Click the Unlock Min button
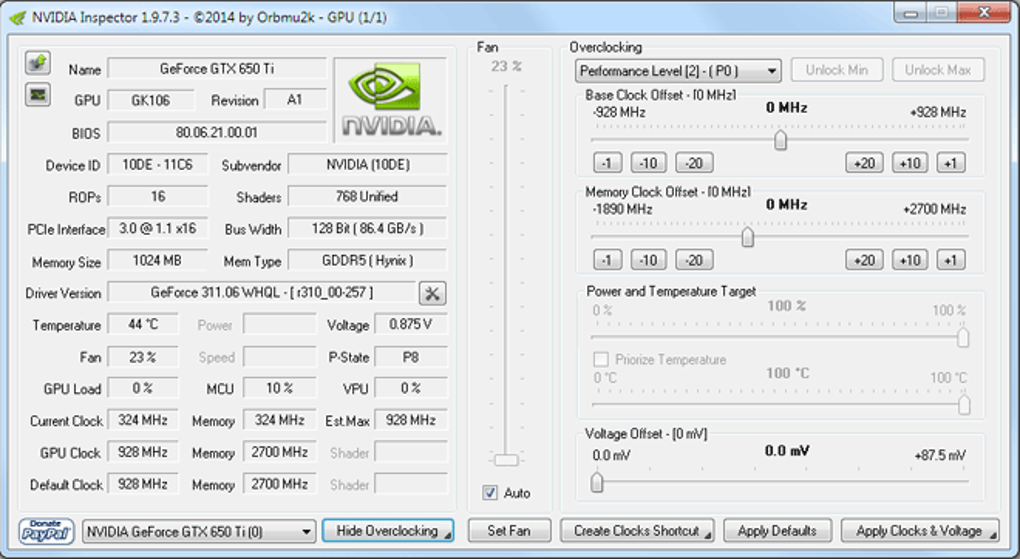 pyautogui.click(x=837, y=70)
